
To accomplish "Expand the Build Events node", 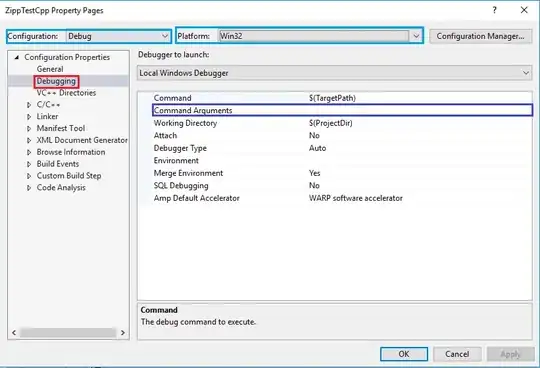I will click(29, 164).
